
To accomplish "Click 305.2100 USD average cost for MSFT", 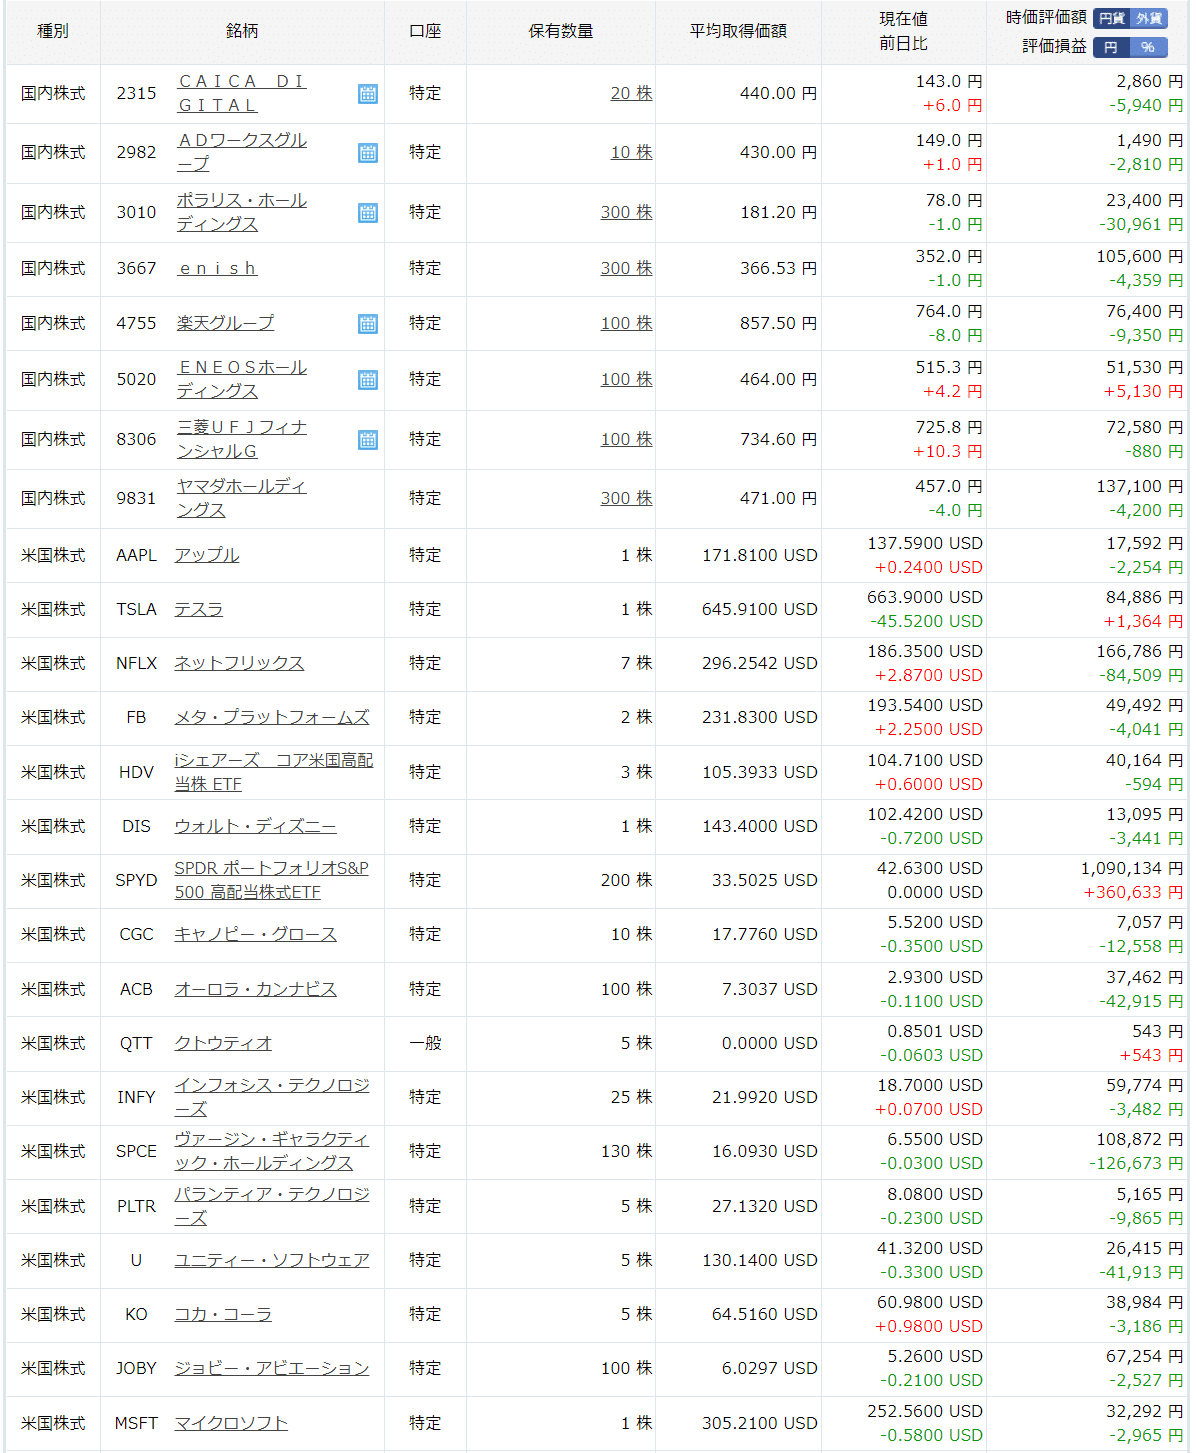I will 760,1423.
